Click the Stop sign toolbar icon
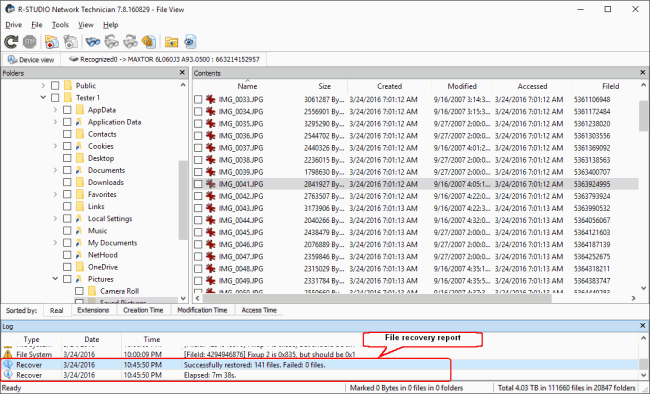This screenshot has height=394, width=650. pos(29,41)
